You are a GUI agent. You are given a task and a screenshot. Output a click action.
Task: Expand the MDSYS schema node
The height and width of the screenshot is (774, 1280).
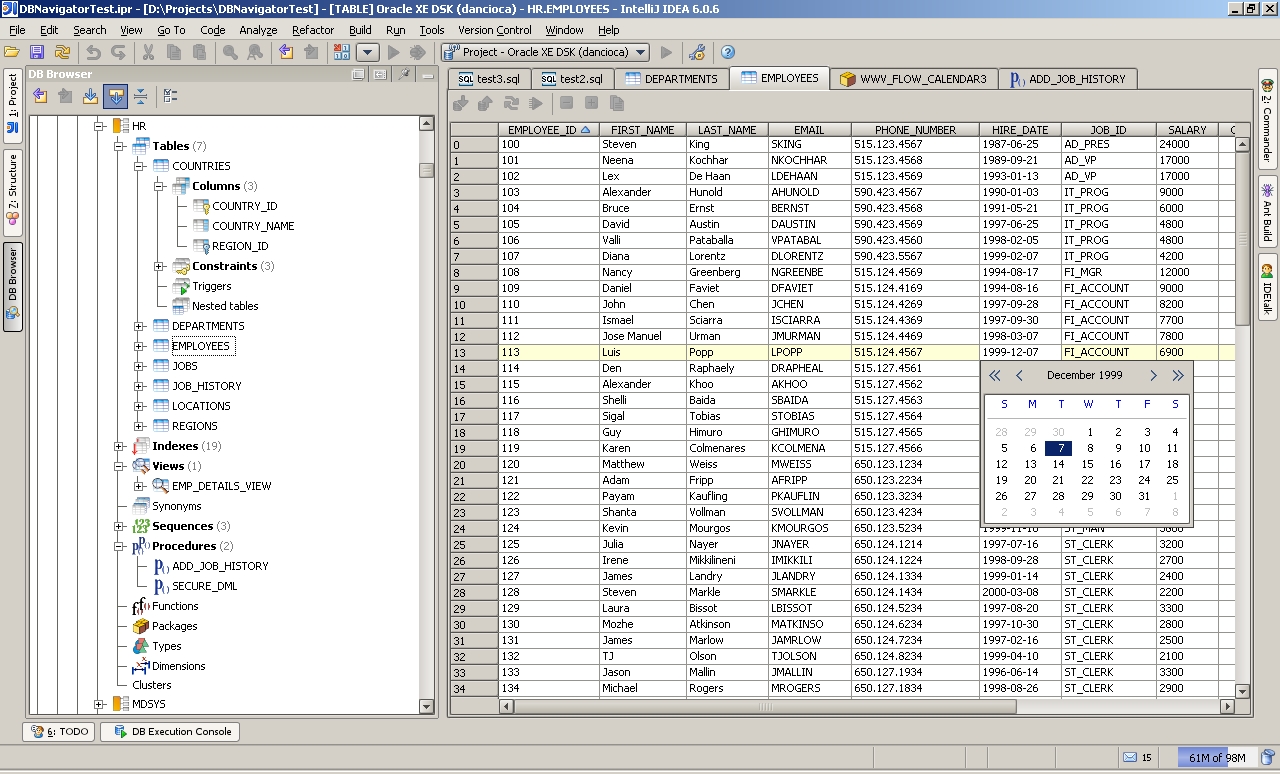coord(99,705)
